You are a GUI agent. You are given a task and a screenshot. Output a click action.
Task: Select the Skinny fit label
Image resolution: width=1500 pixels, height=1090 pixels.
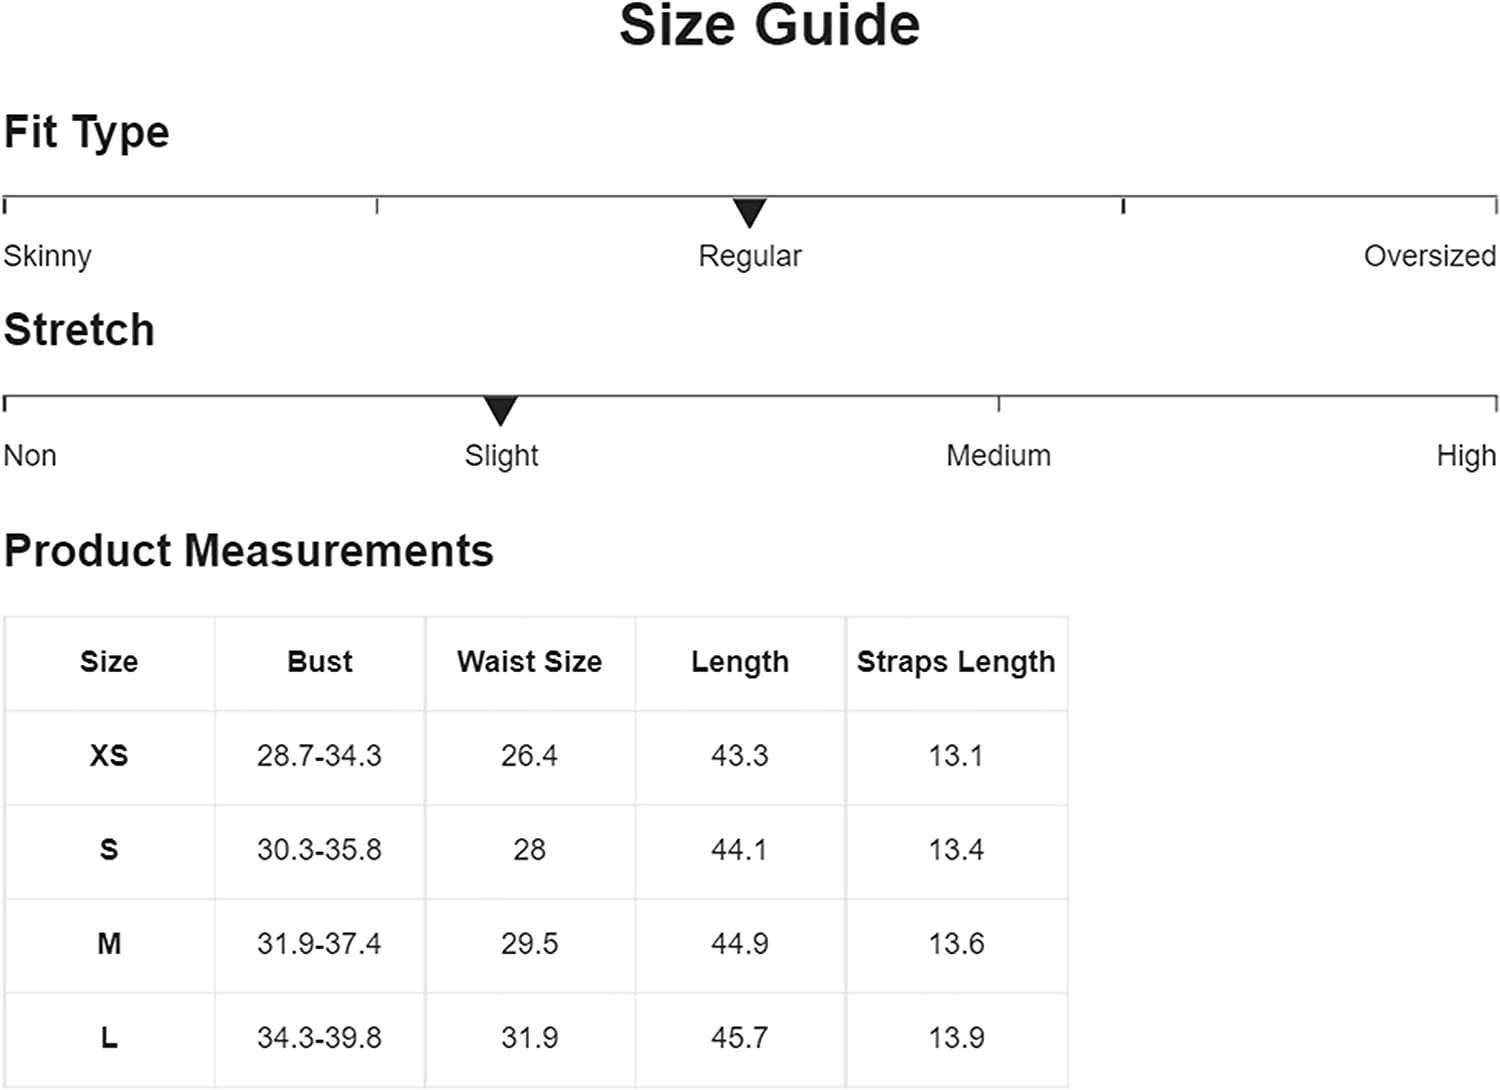[x=47, y=256]
